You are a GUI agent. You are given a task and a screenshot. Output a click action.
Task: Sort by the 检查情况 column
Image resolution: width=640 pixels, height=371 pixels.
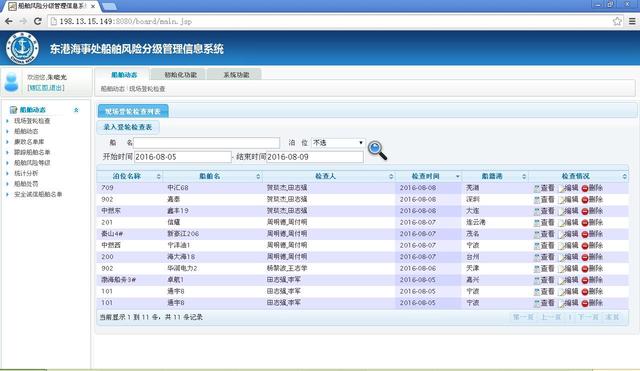pos(578,176)
